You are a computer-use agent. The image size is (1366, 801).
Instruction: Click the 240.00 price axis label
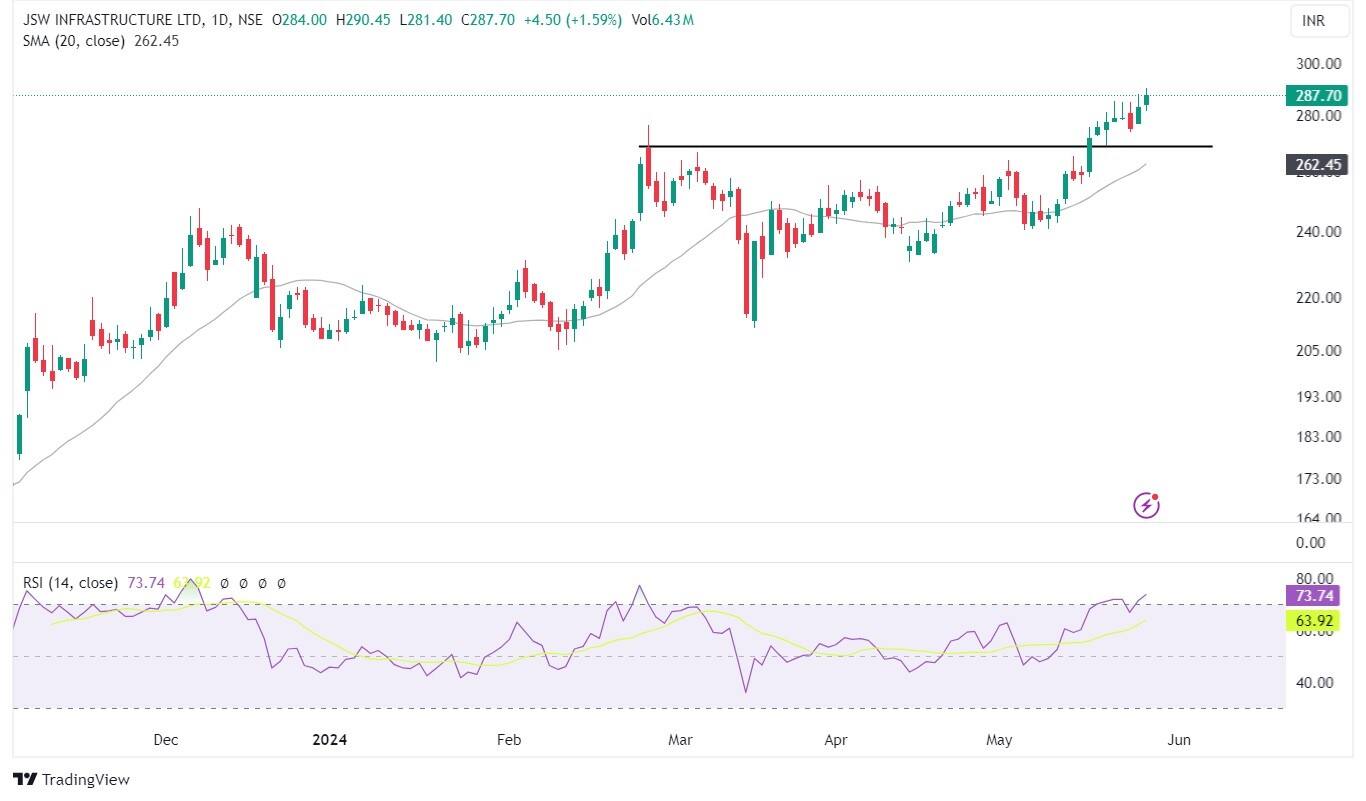tap(1318, 231)
